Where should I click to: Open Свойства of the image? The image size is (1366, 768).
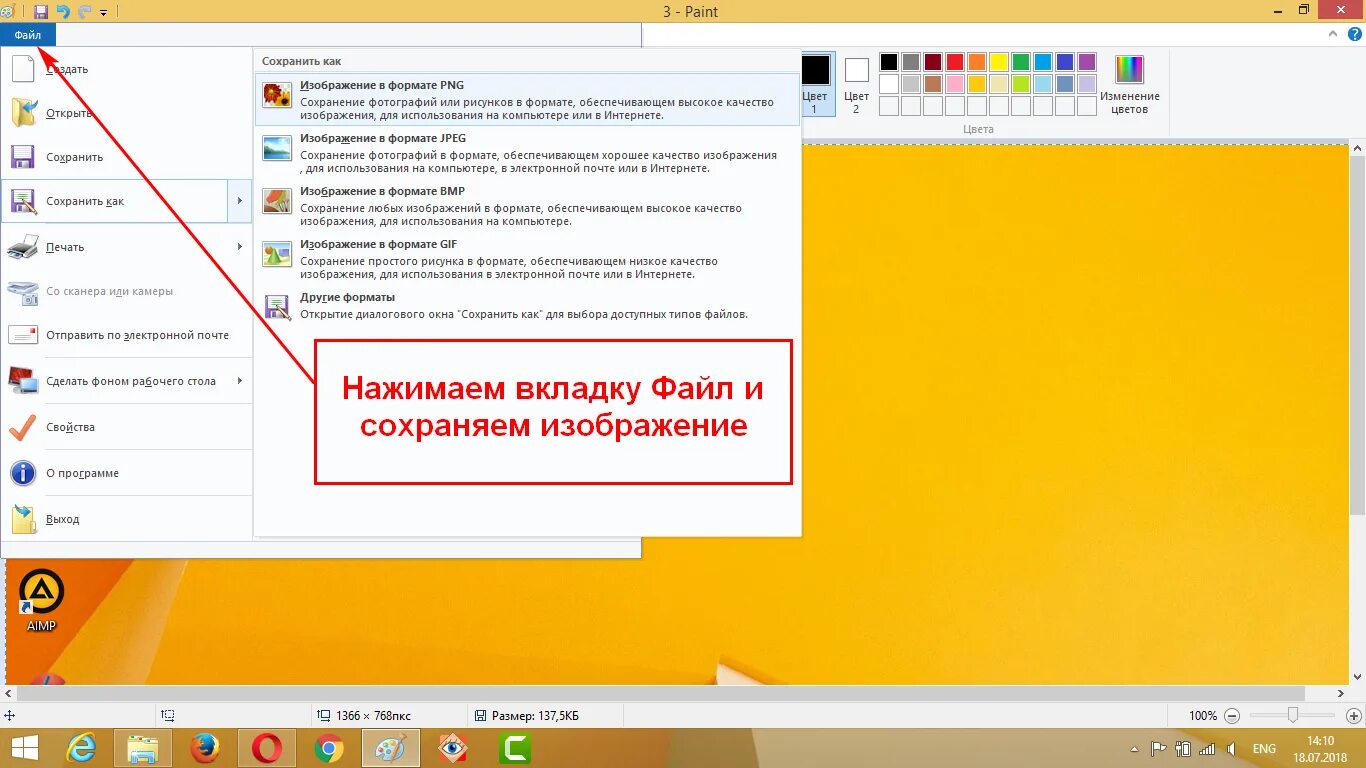pos(126,427)
